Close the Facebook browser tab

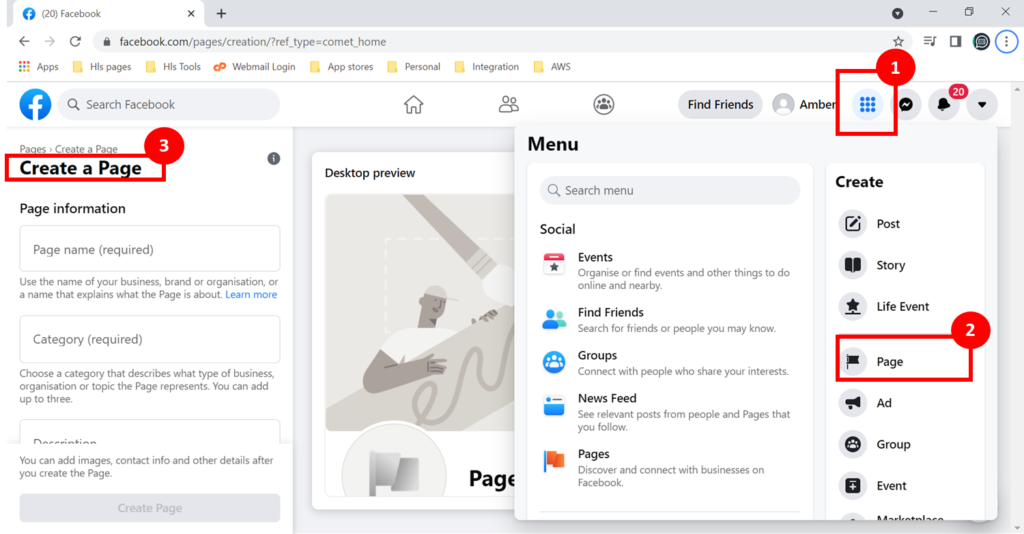pos(191,14)
